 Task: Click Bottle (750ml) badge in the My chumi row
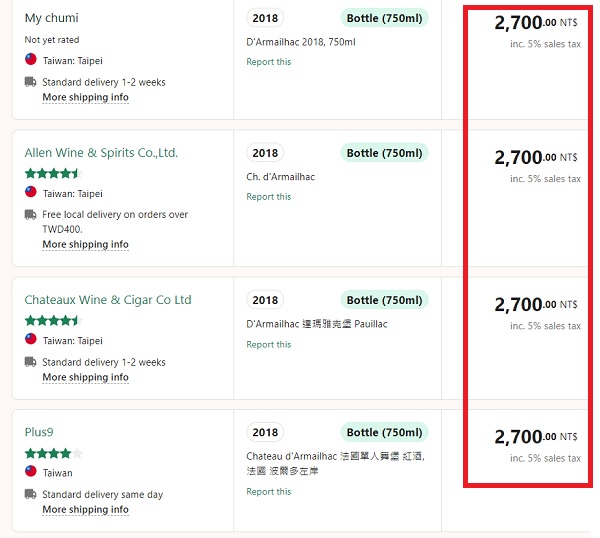(385, 18)
